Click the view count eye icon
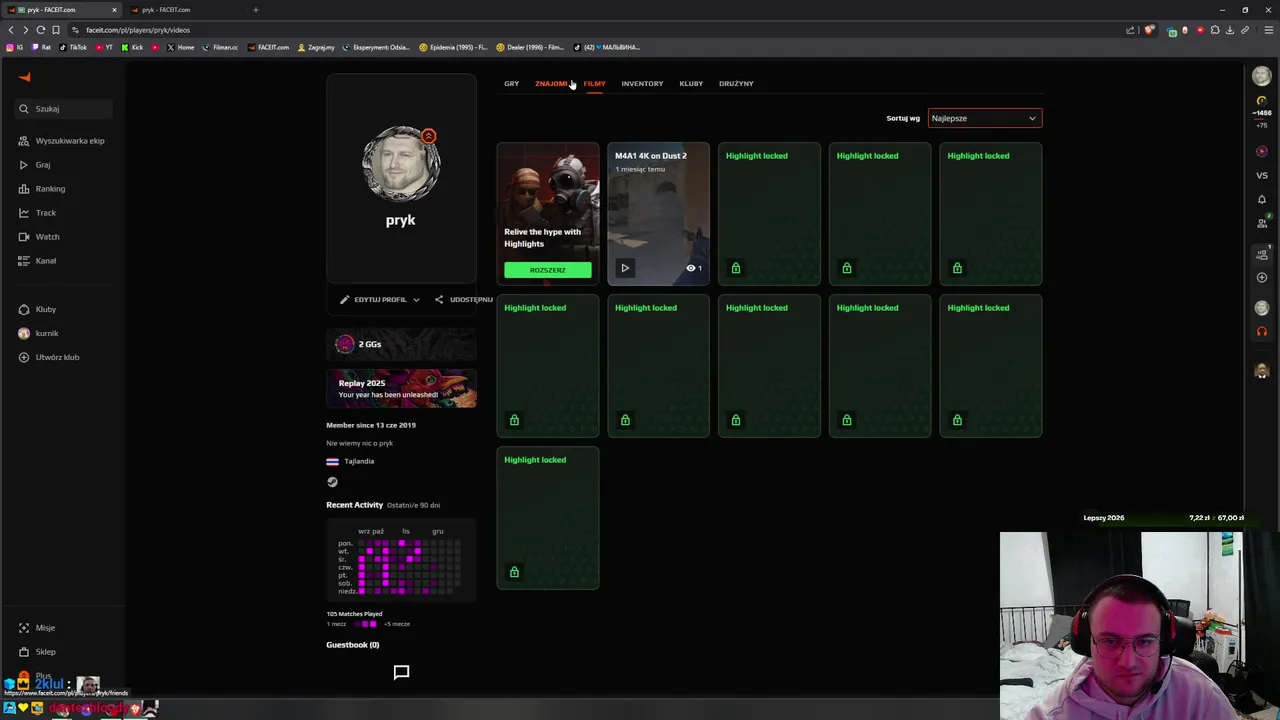The image size is (1280, 720). click(690, 268)
